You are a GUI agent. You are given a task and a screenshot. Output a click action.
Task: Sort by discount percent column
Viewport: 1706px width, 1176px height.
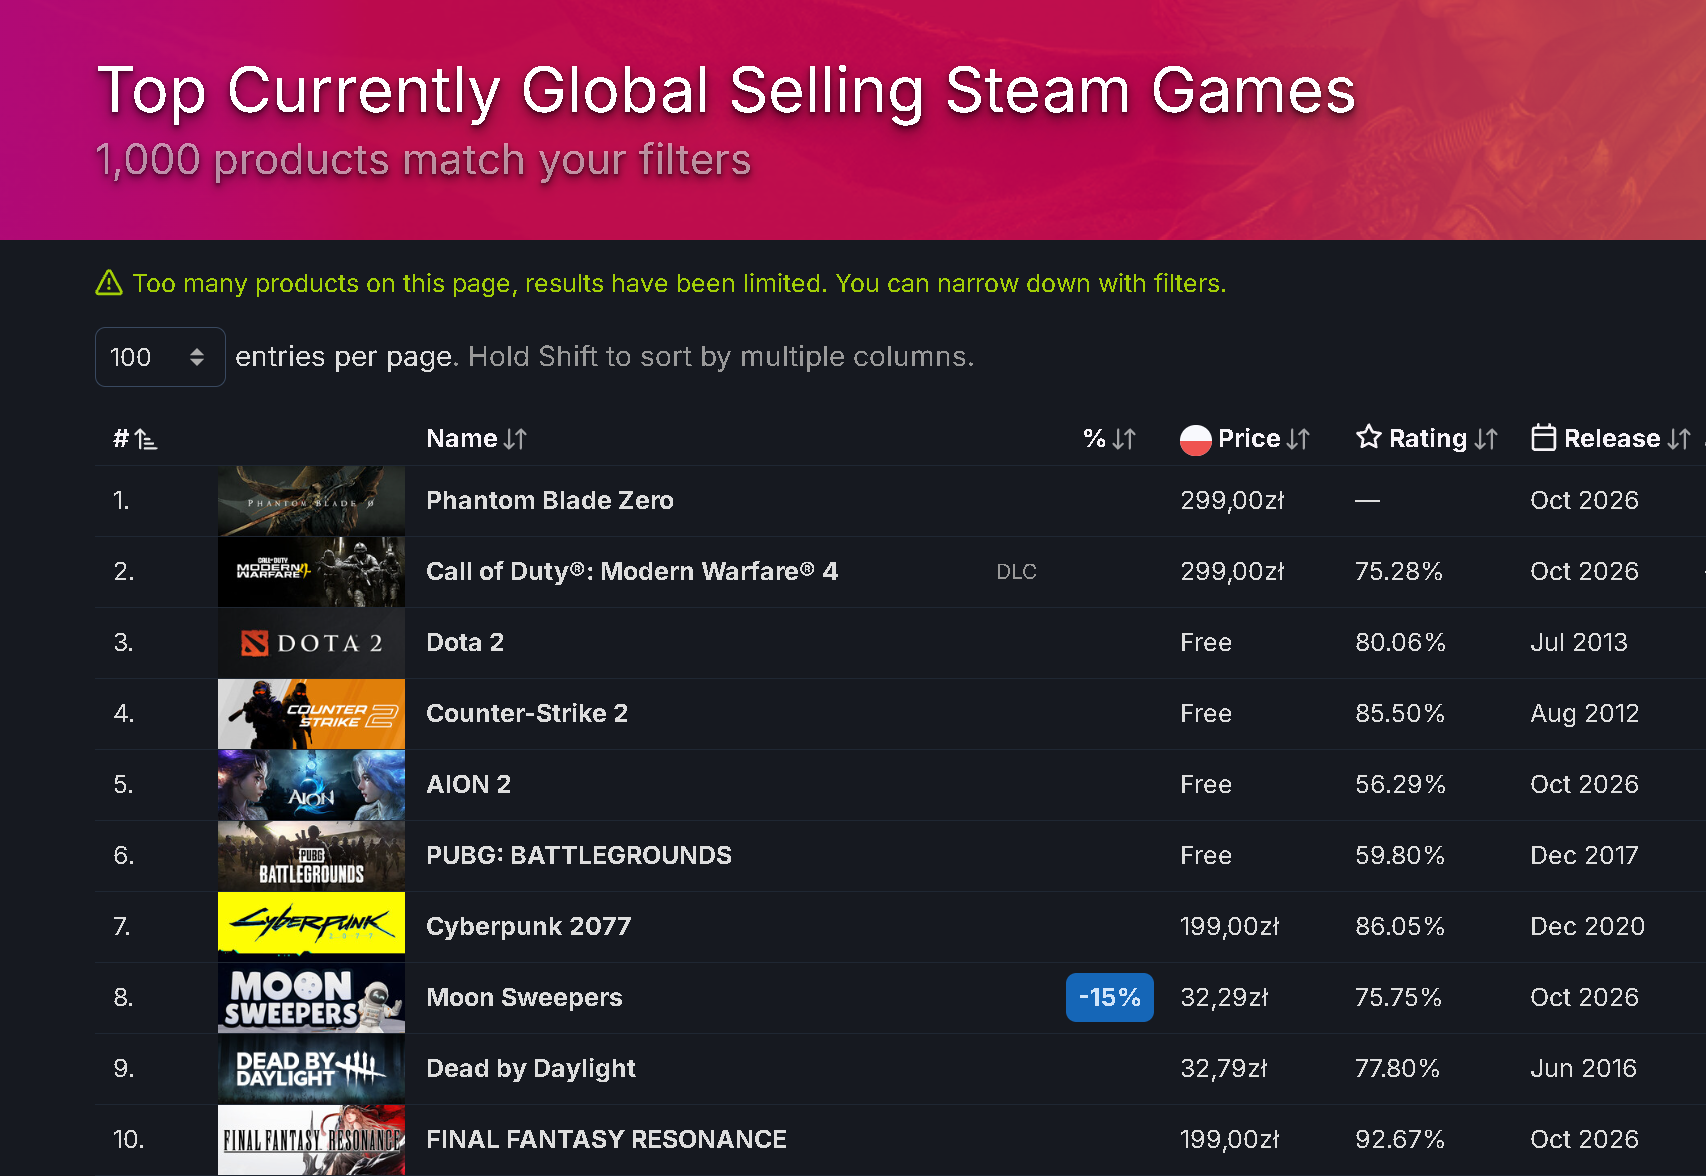click(1109, 439)
